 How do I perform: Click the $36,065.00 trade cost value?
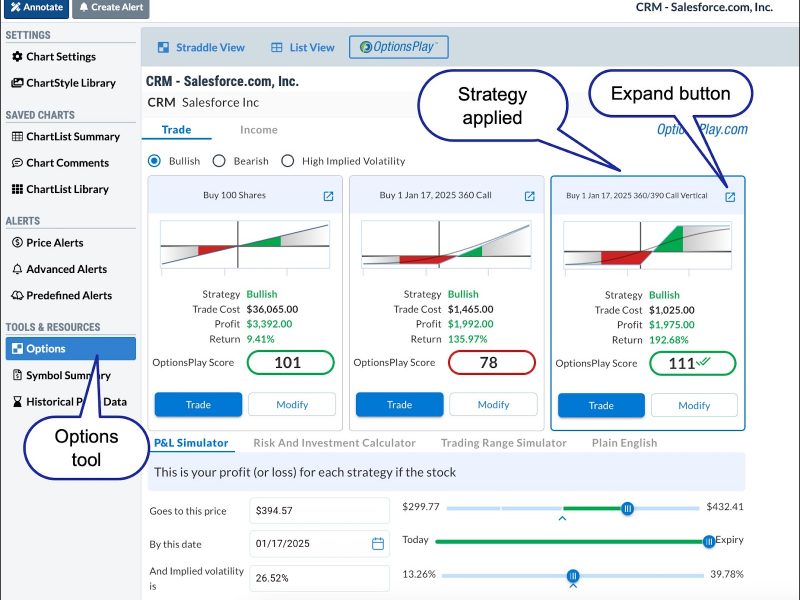272,309
